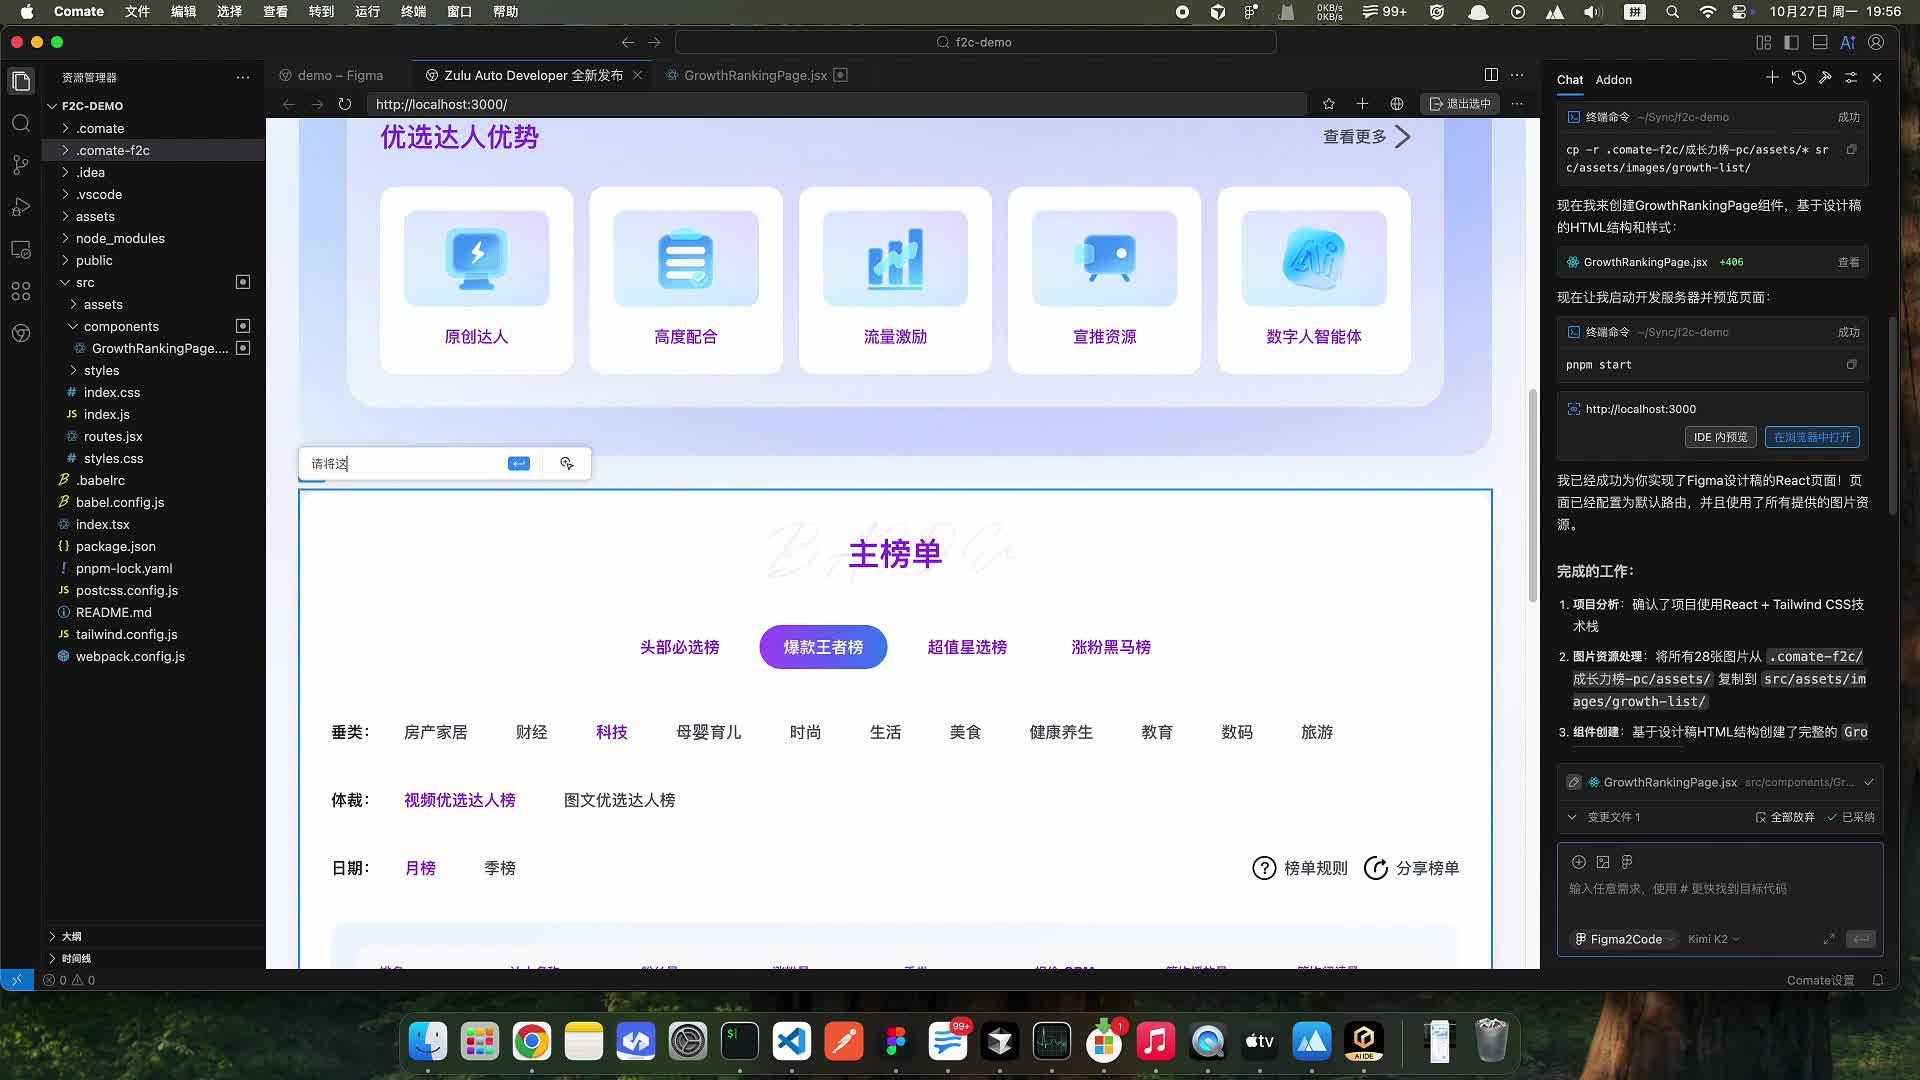
Task: Expand the .comate folder
Action: pos(100,128)
